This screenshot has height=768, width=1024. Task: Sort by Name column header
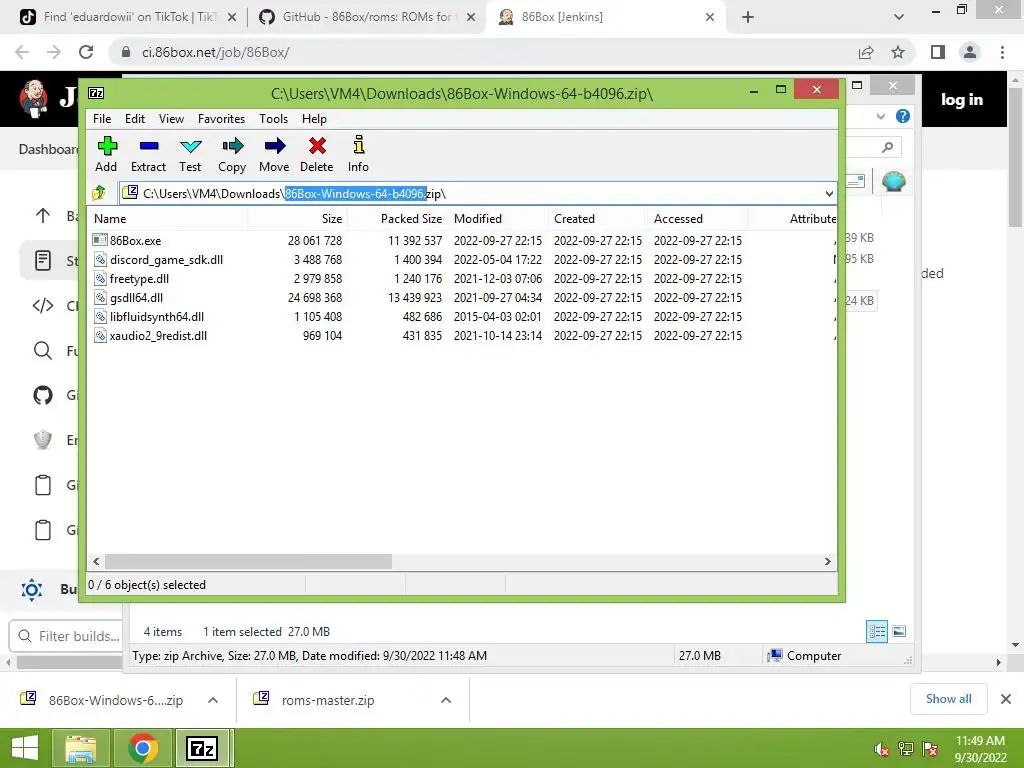pos(168,219)
